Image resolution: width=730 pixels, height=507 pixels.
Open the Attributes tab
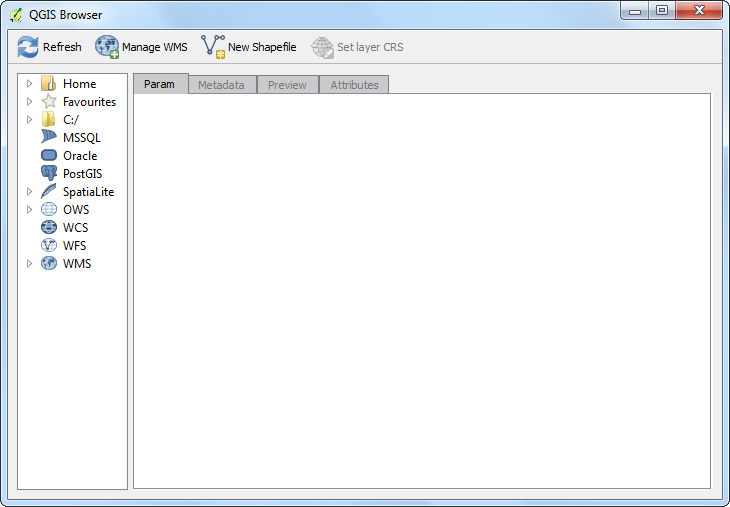pos(354,85)
